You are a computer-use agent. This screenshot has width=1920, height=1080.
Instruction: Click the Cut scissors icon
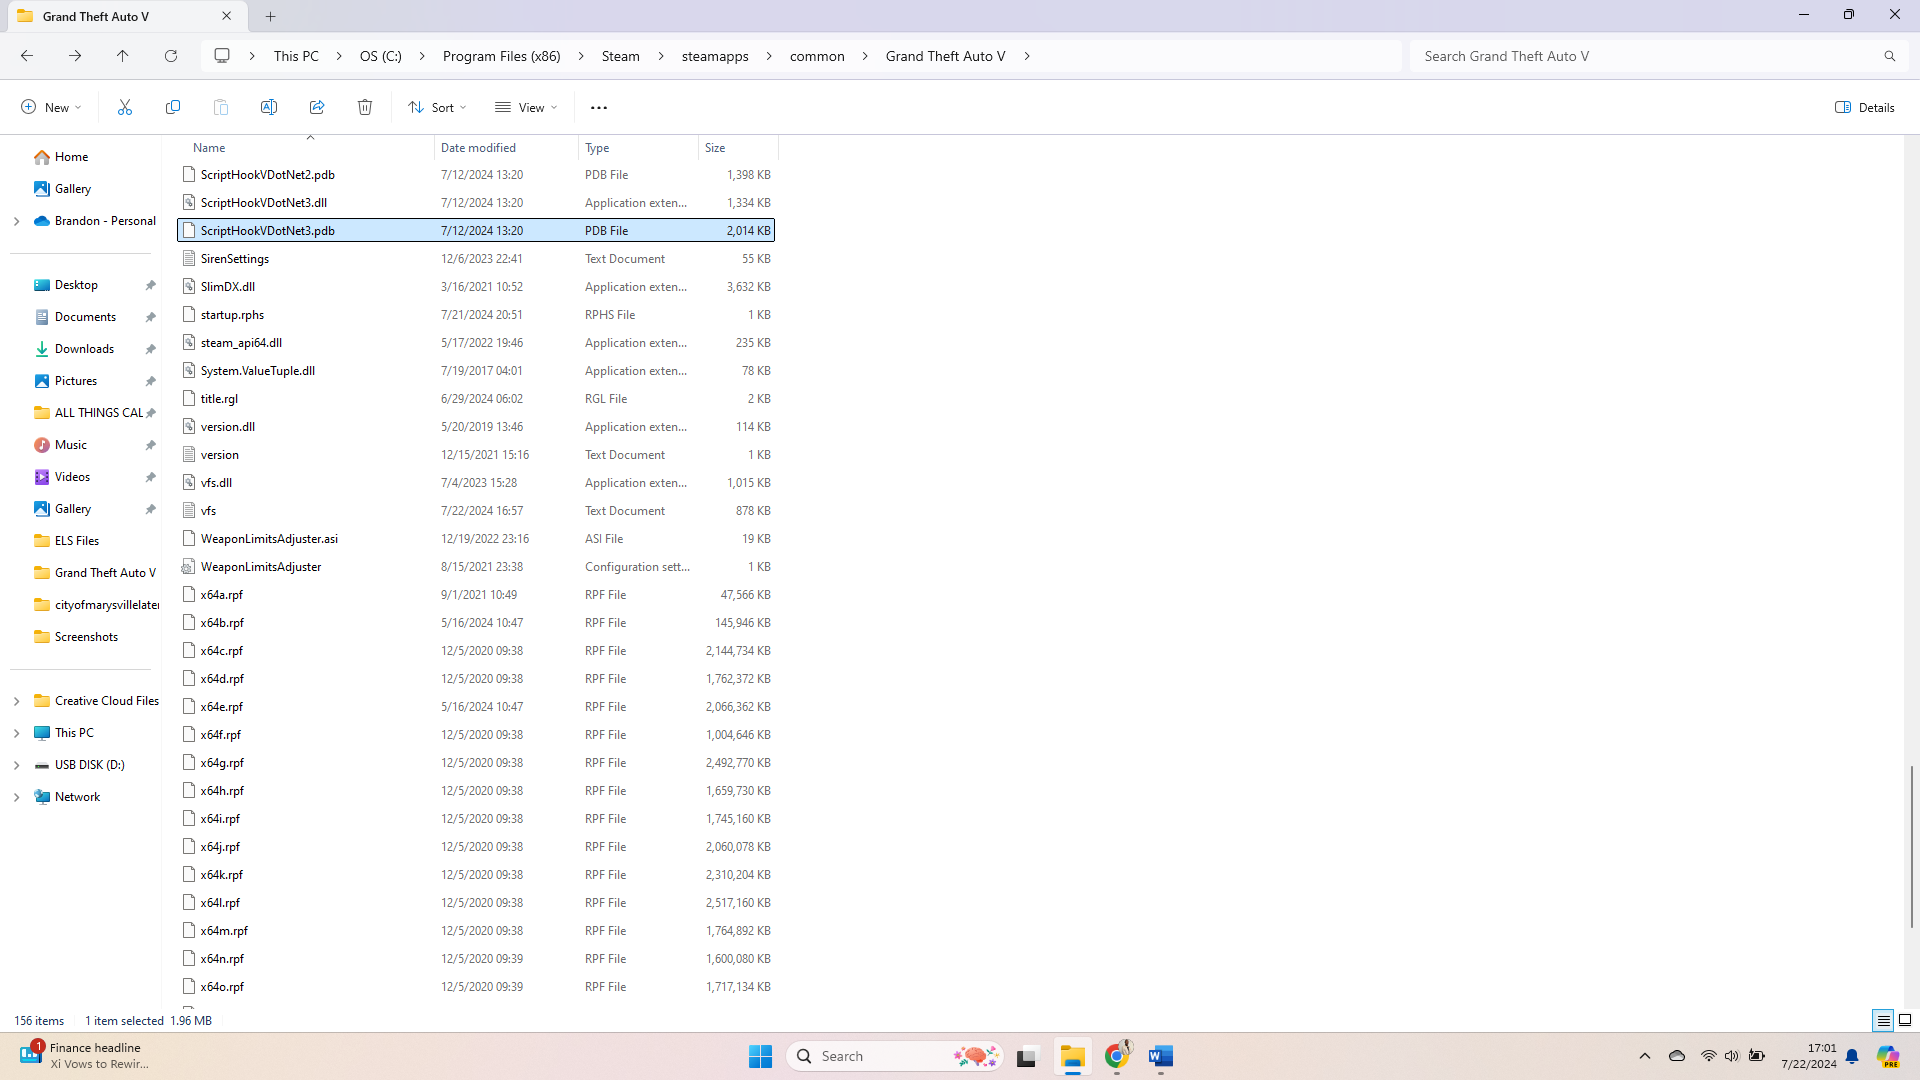(125, 107)
